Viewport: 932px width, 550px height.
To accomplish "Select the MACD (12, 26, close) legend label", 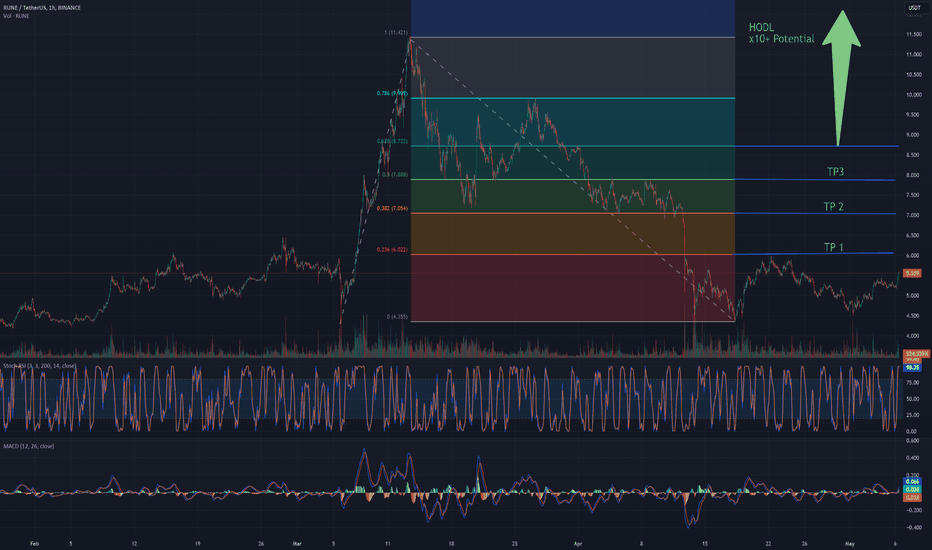I will pos(29,446).
